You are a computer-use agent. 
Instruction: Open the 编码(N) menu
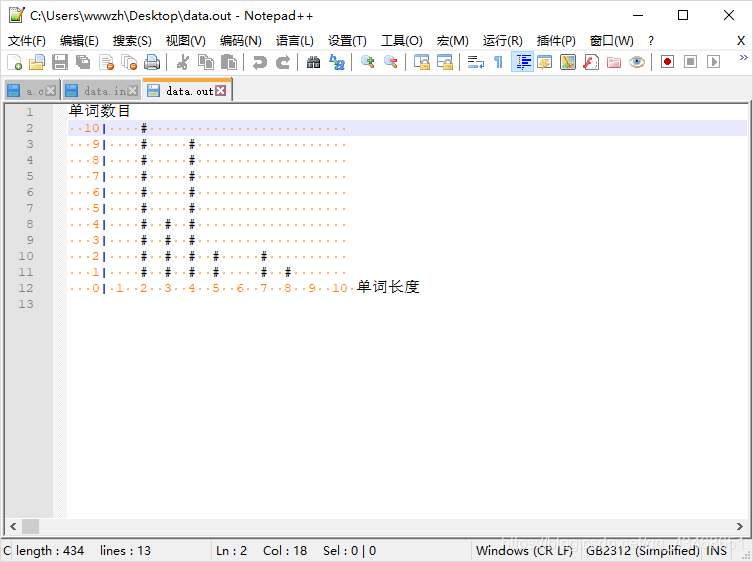point(241,41)
